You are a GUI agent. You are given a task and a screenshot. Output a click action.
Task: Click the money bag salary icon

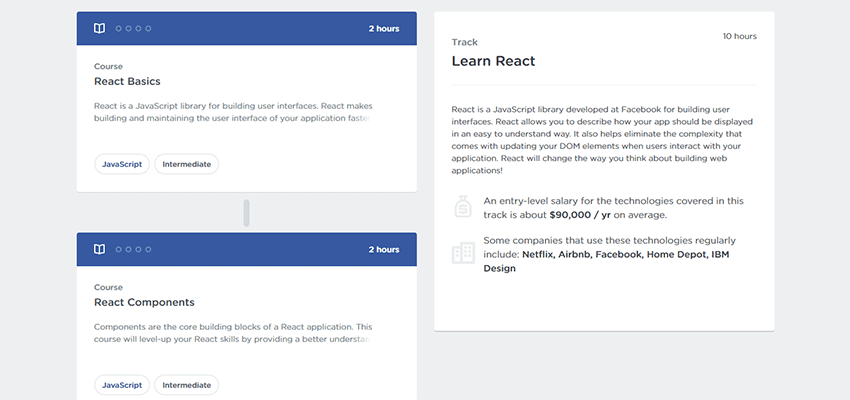(x=463, y=208)
